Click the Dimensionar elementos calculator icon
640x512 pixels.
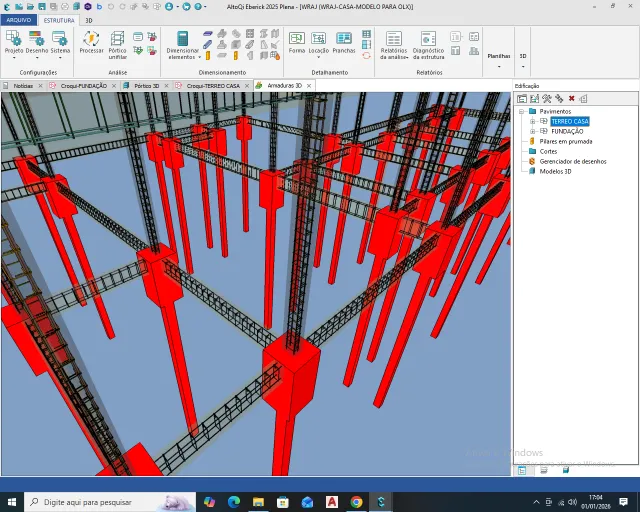point(182,39)
